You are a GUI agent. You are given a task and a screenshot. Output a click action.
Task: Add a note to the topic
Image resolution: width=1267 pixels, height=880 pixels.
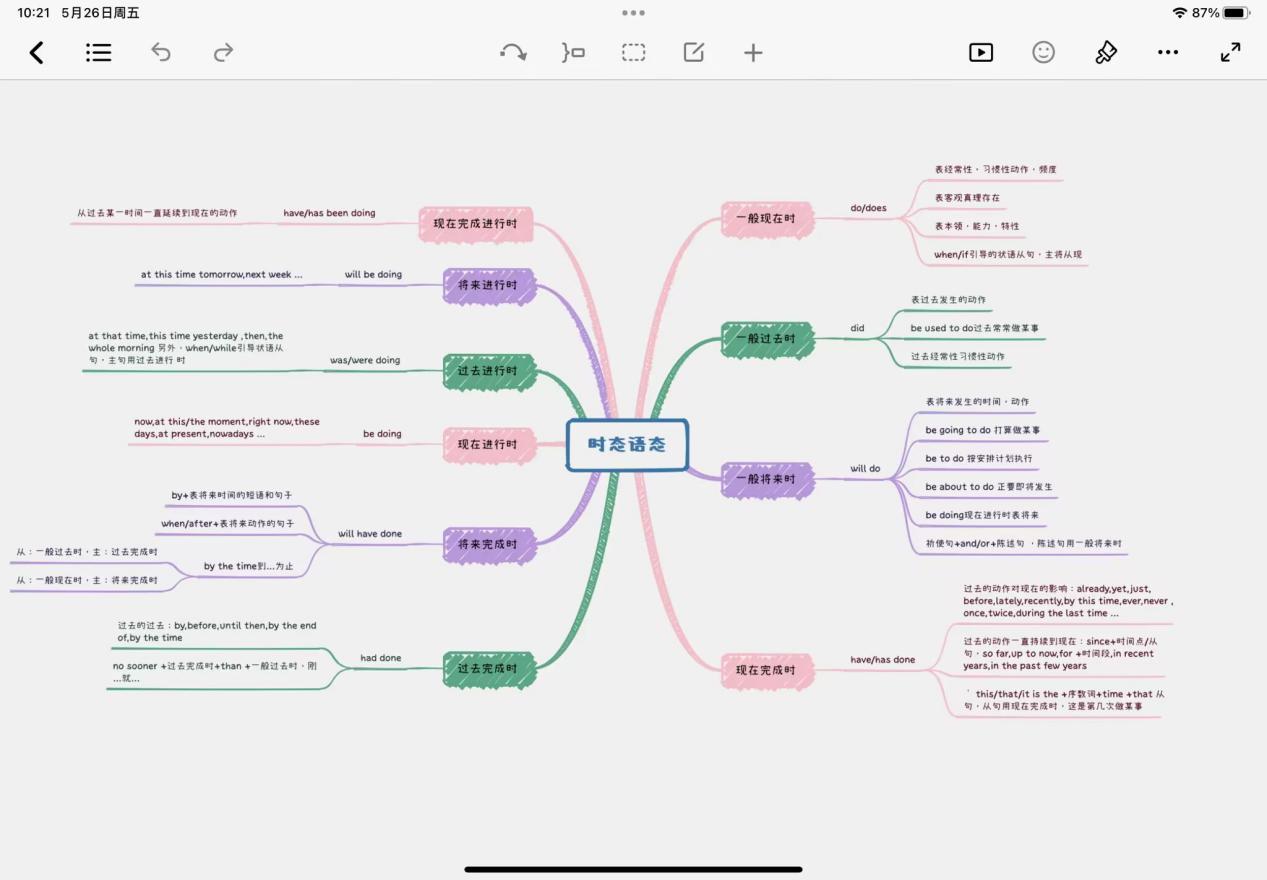pos(694,53)
